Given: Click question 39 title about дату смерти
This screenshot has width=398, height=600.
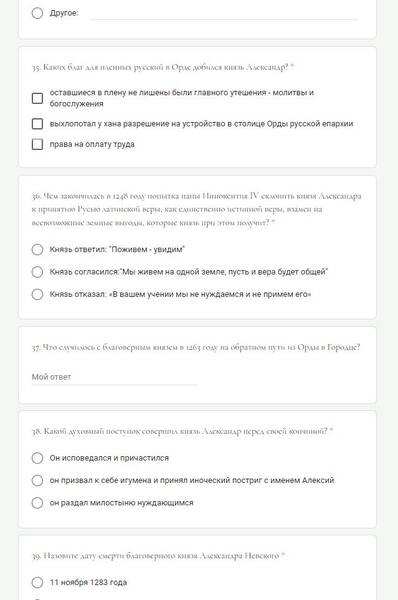Looking at the screenshot, I should pyautogui.click(x=158, y=556).
